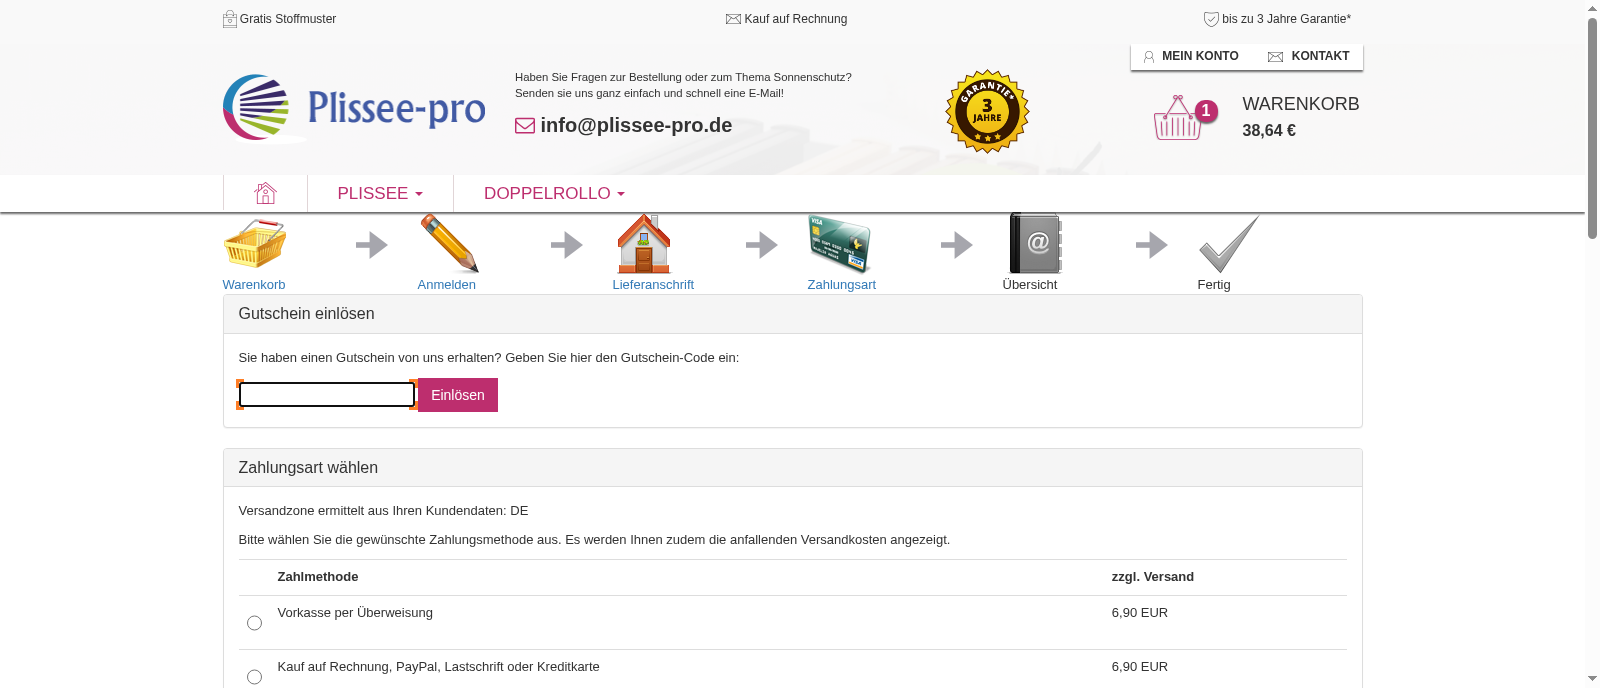
Task: Select Kauf auf Rechnung, PayPal radio button
Action: [x=254, y=677]
